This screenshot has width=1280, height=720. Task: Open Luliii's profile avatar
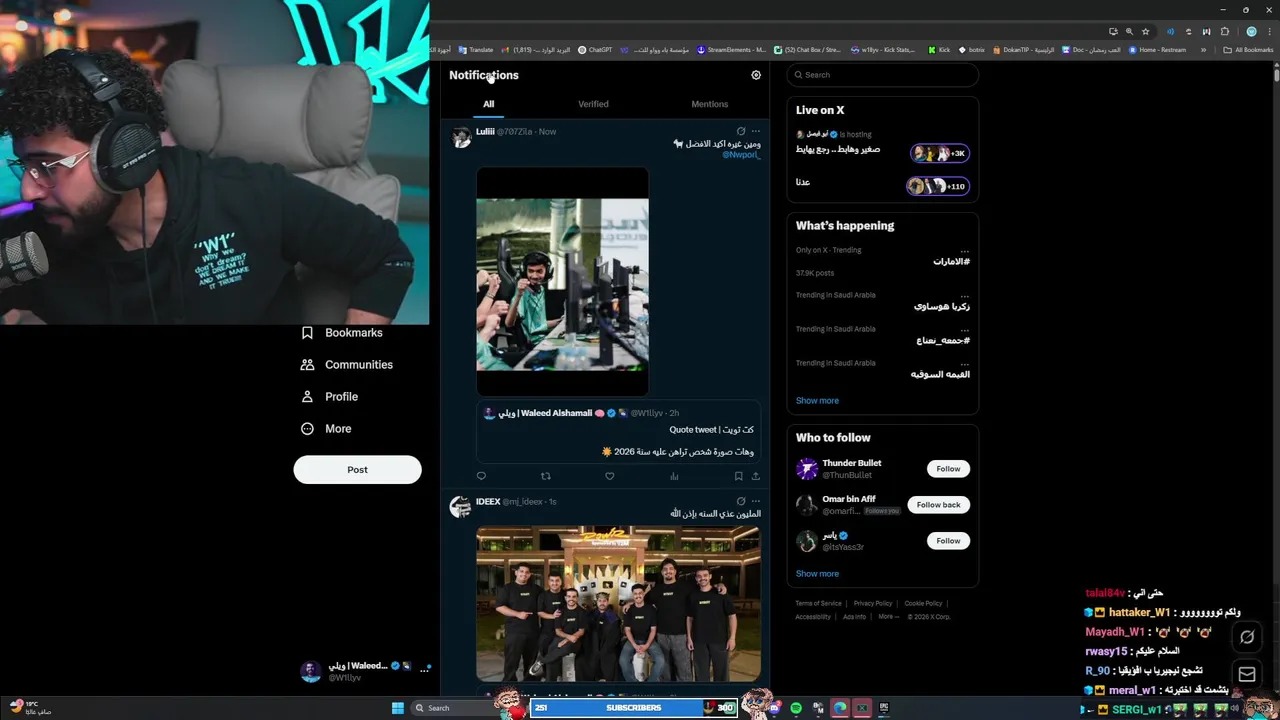pos(461,138)
